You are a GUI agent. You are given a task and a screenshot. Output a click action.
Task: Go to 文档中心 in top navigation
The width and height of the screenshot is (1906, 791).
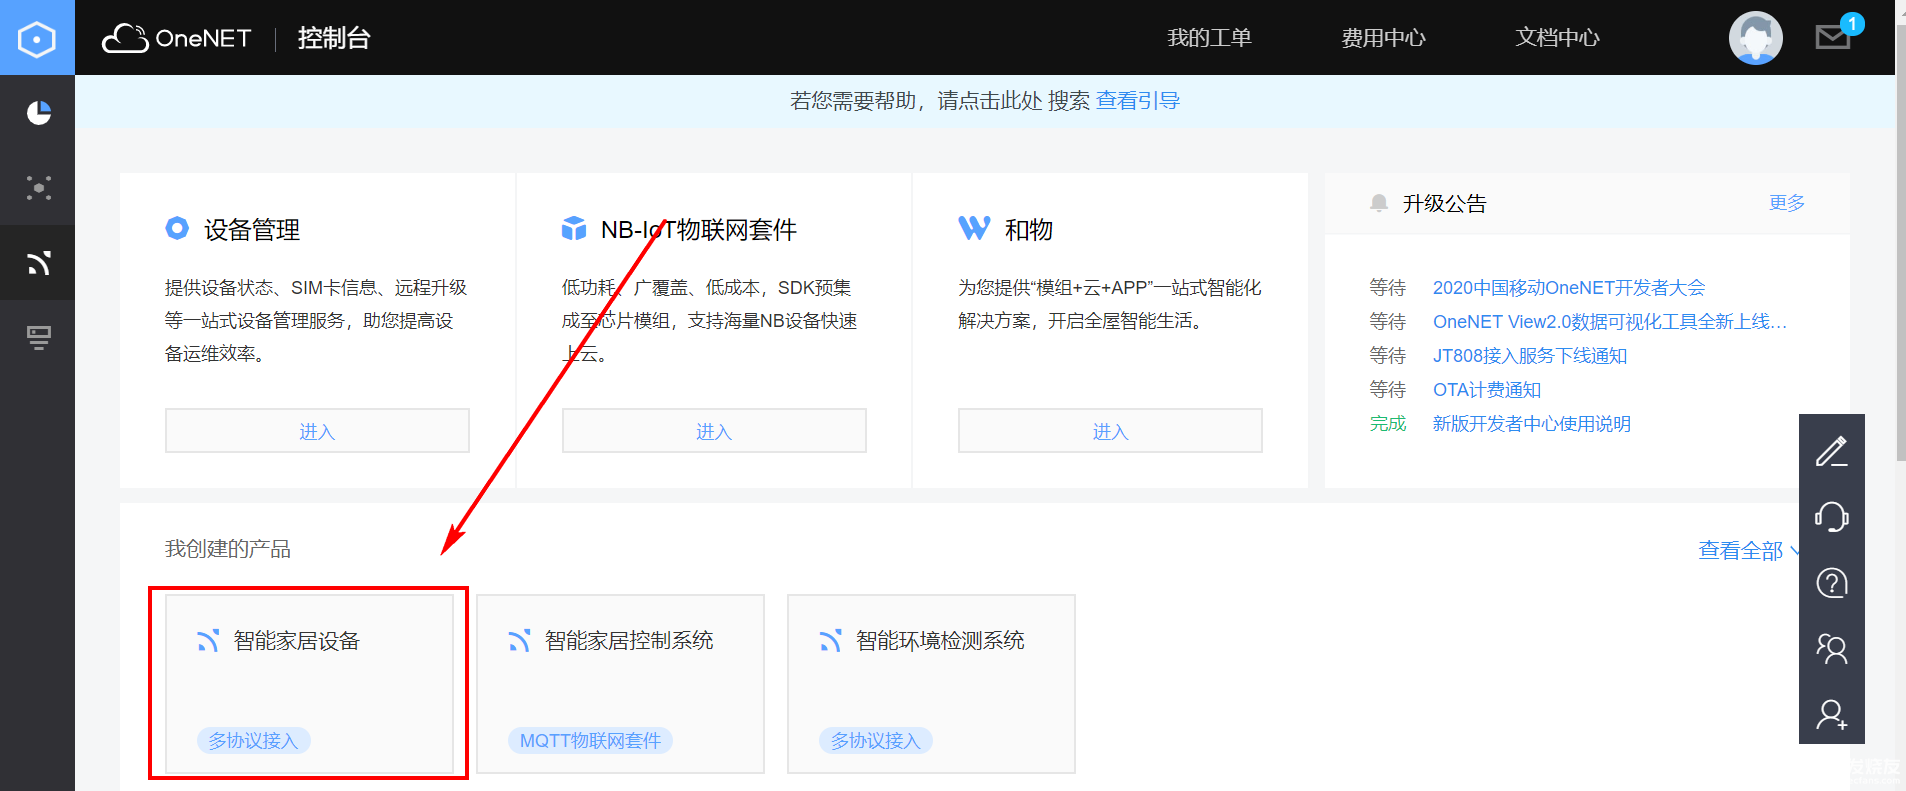tap(1557, 38)
